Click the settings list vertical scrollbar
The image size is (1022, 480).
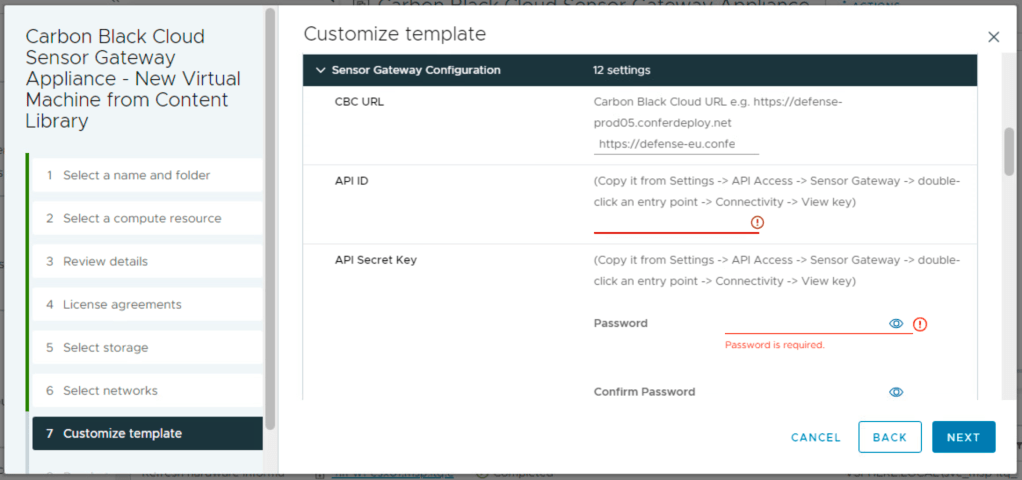pos(1009,150)
